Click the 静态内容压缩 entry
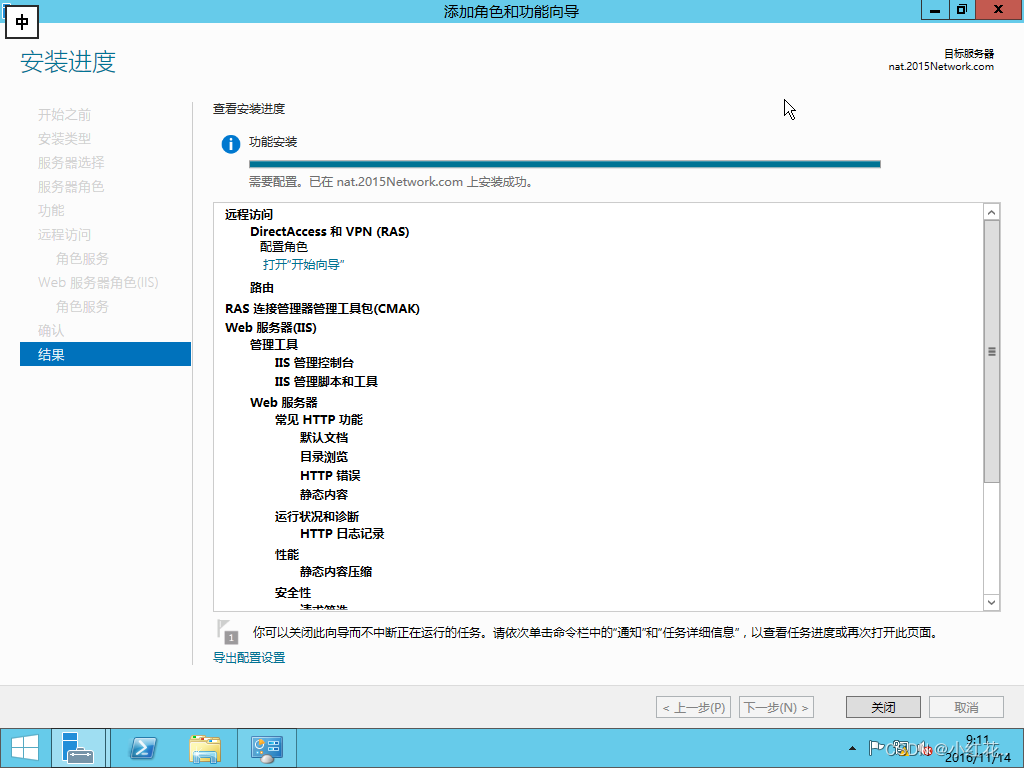This screenshot has width=1024, height=768. pos(336,571)
